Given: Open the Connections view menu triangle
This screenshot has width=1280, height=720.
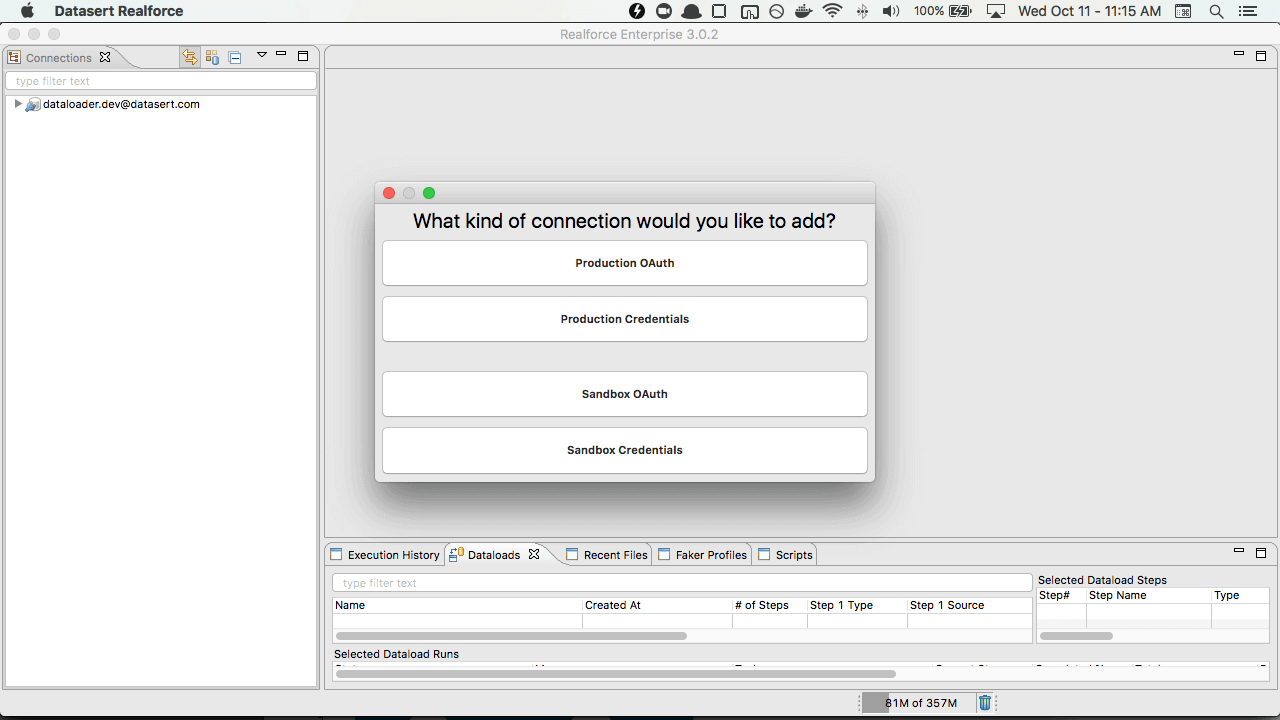Looking at the screenshot, I should [262, 54].
